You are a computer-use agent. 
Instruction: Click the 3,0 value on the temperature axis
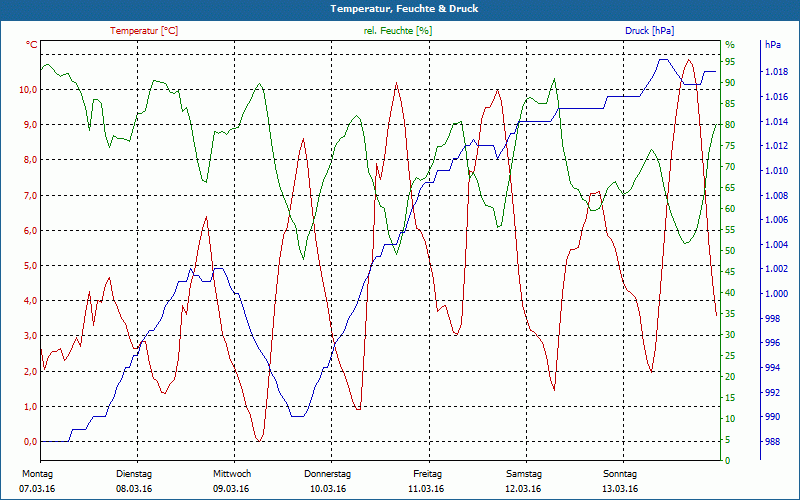pyautogui.click(x=31, y=336)
